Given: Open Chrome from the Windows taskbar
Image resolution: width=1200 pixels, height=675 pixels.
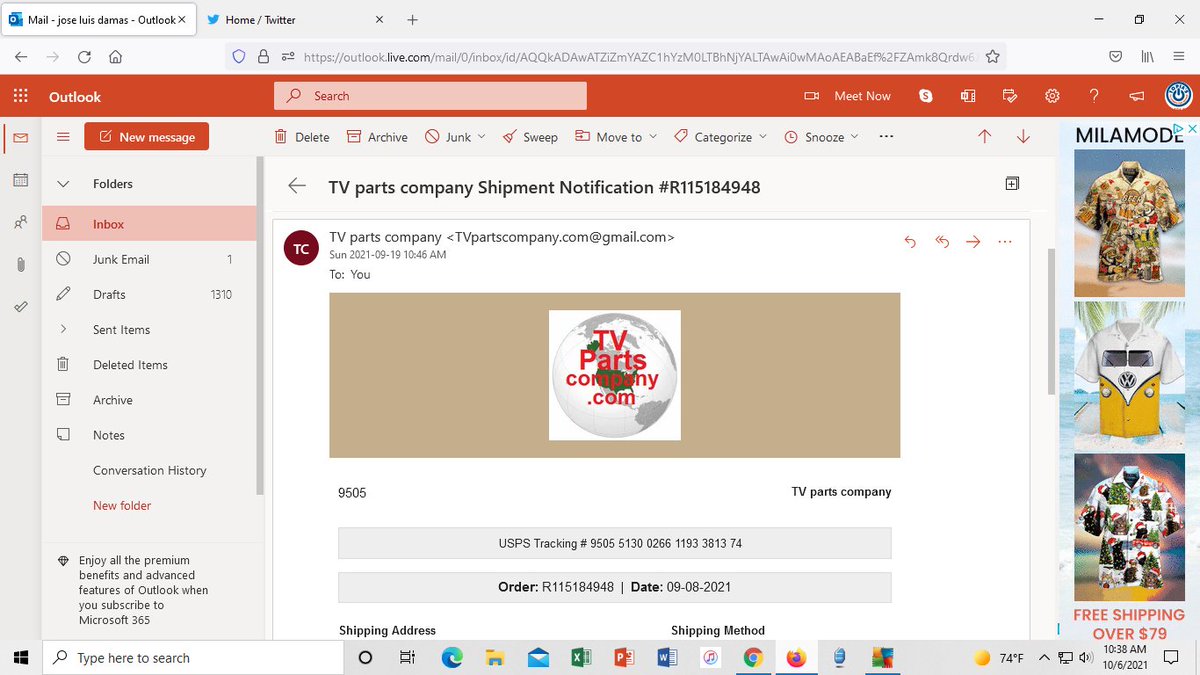Looking at the screenshot, I should pos(753,657).
